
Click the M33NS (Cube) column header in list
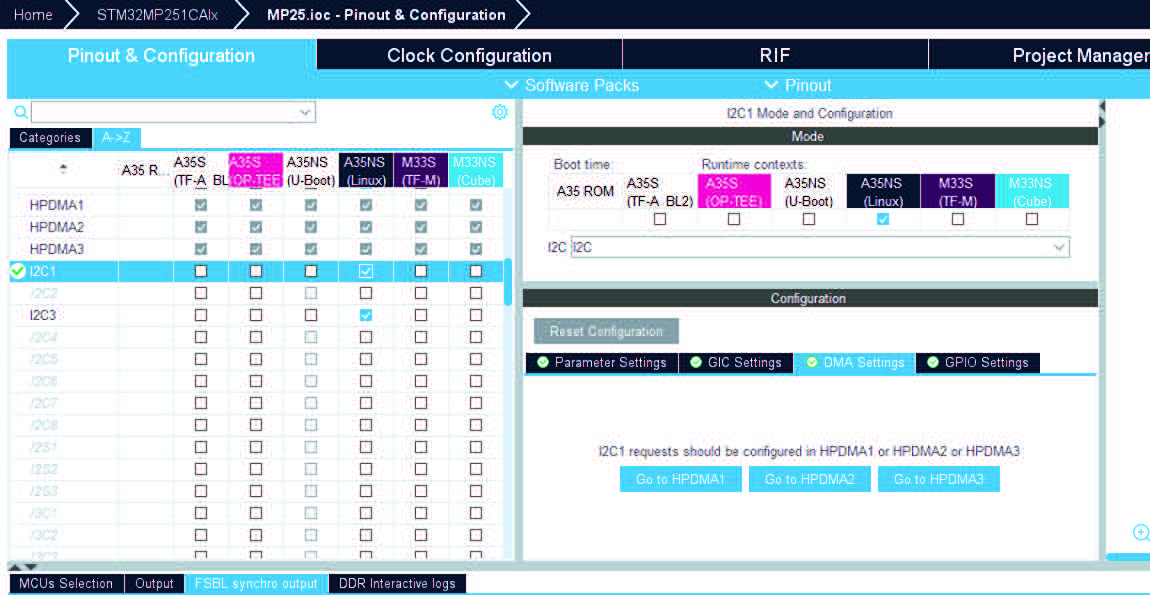point(475,170)
